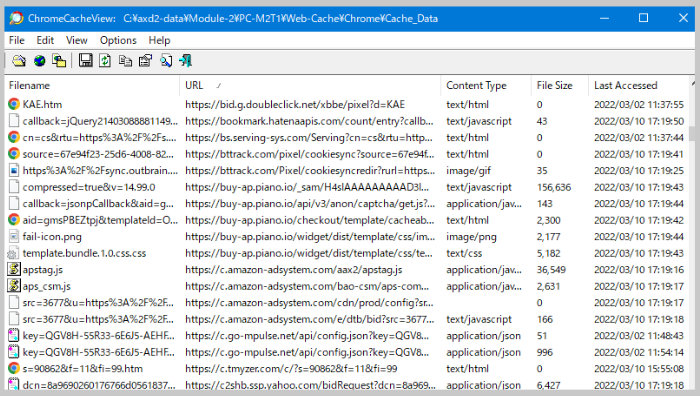The image size is (700, 396).
Task: Click the Chrome icon beside aid=gmsPBEZtpj&templateId
Action: coord(14,220)
